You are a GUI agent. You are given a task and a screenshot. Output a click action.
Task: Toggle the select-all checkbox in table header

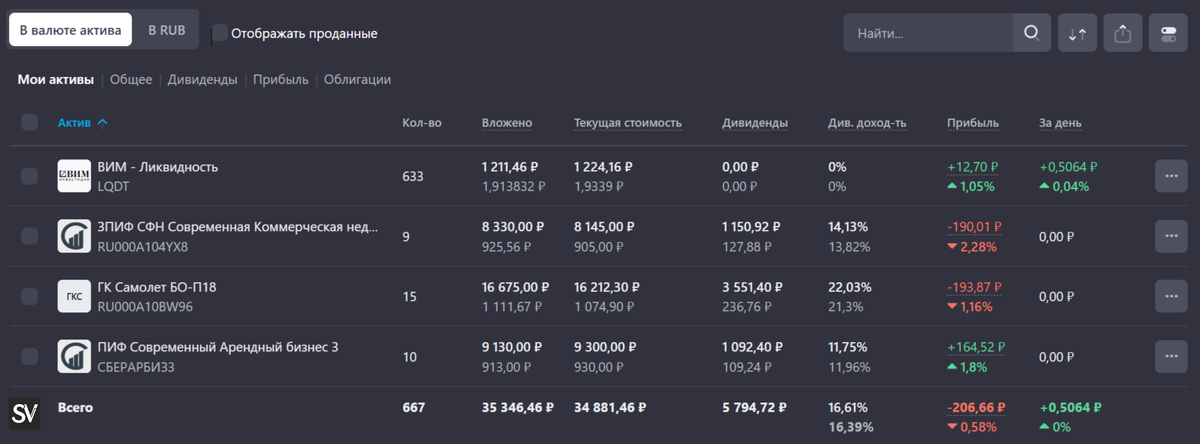(x=30, y=123)
